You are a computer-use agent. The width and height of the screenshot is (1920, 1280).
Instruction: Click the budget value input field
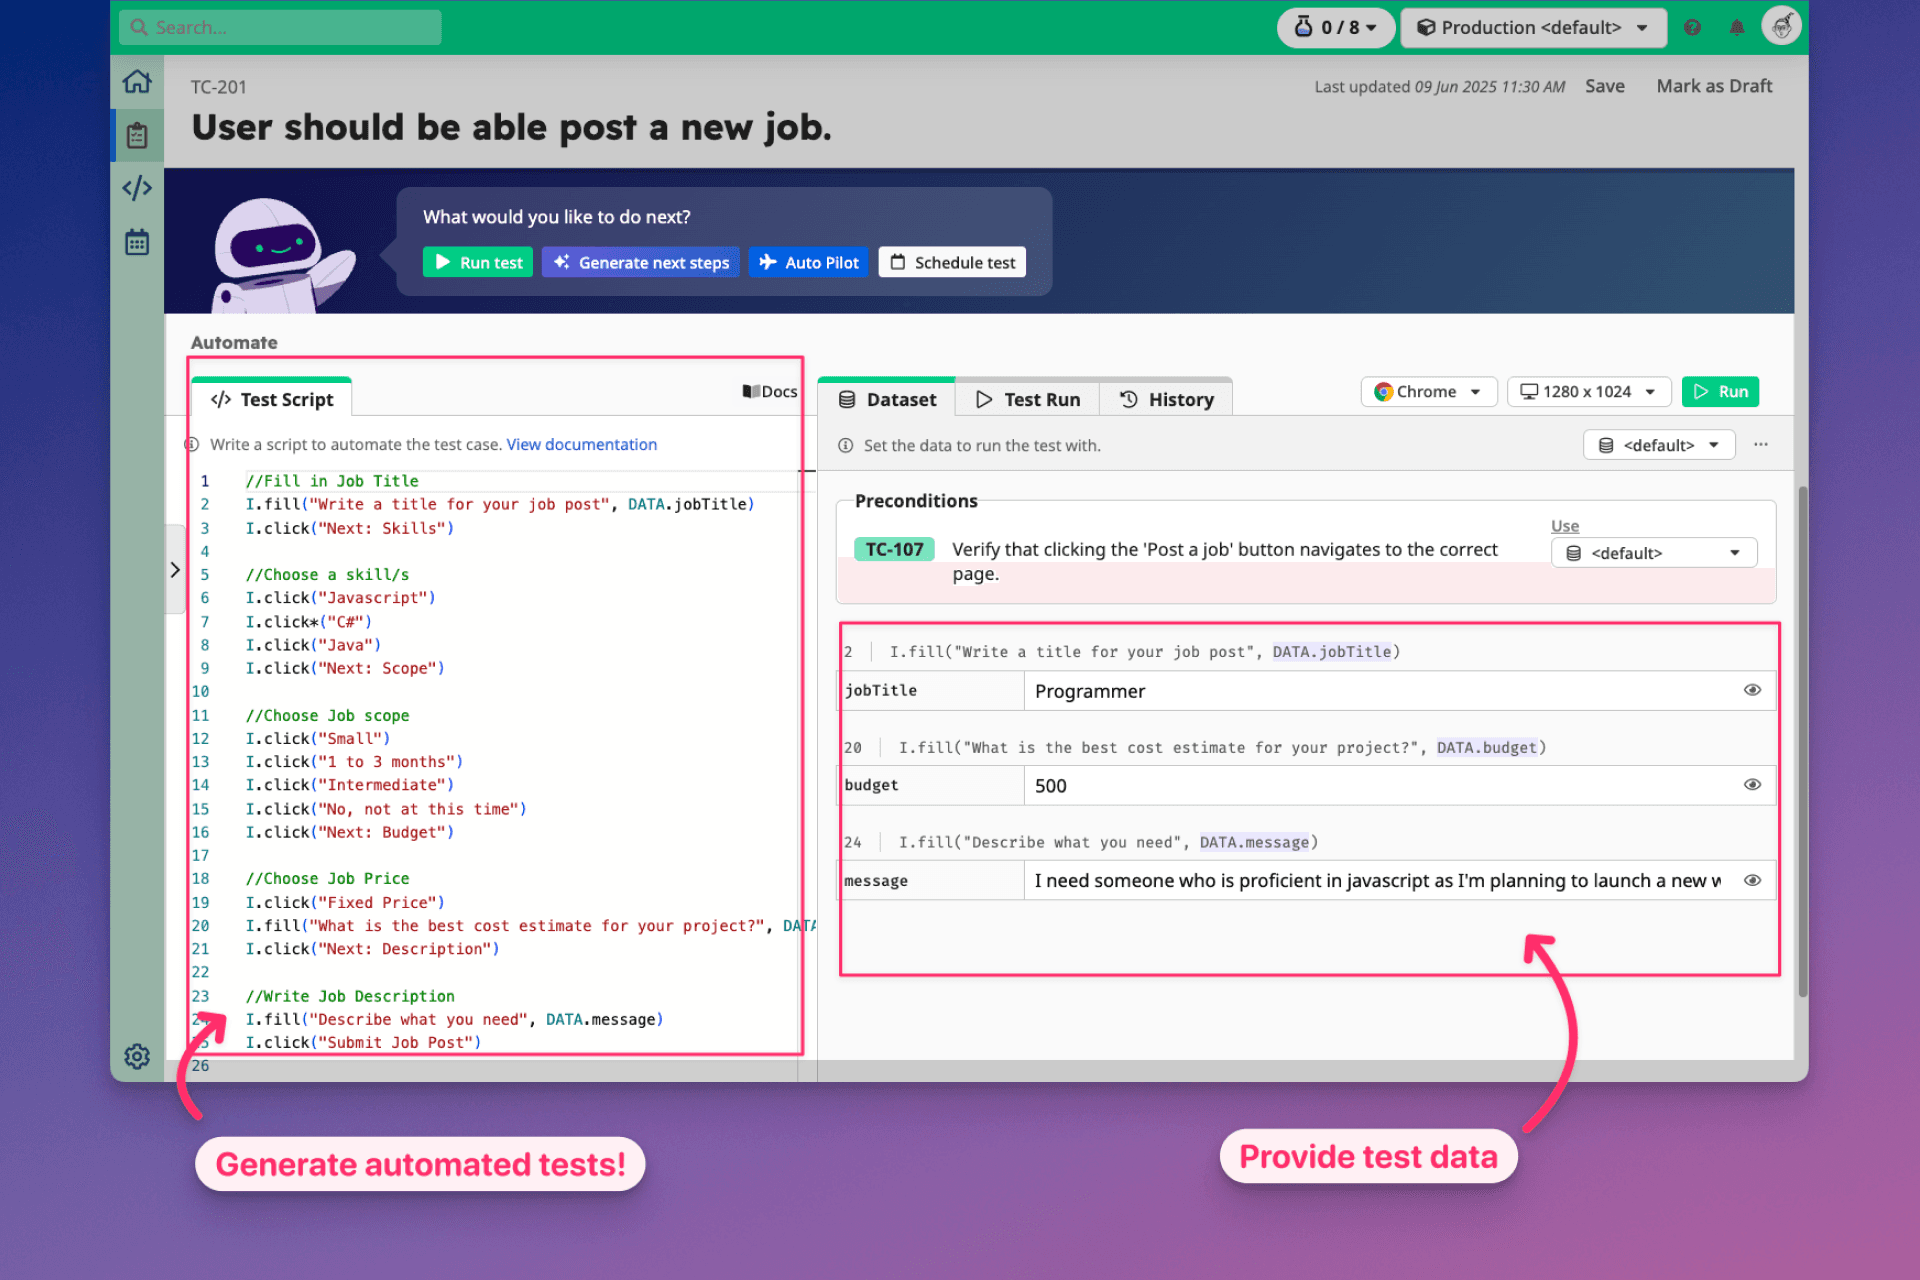tap(1380, 785)
